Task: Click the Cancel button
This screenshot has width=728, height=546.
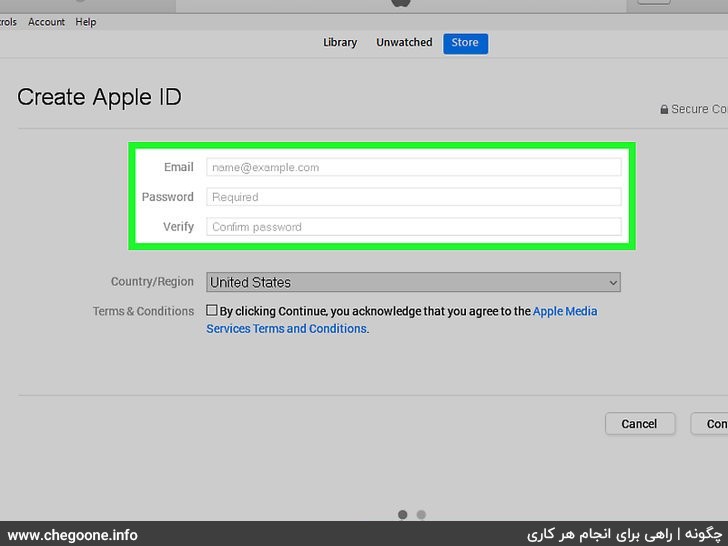Action: 639,424
